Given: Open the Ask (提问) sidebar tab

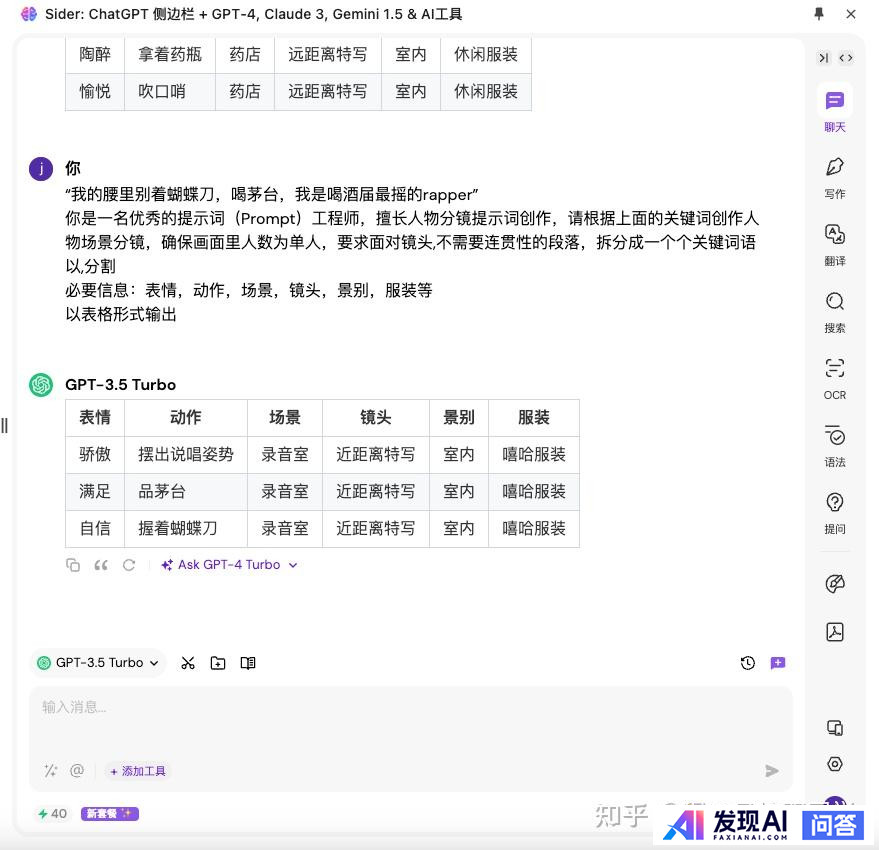Looking at the screenshot, I should (x=834, y=512).
